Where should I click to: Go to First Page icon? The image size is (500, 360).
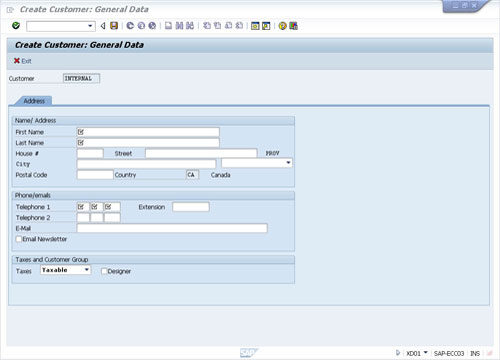click(207, 26)
